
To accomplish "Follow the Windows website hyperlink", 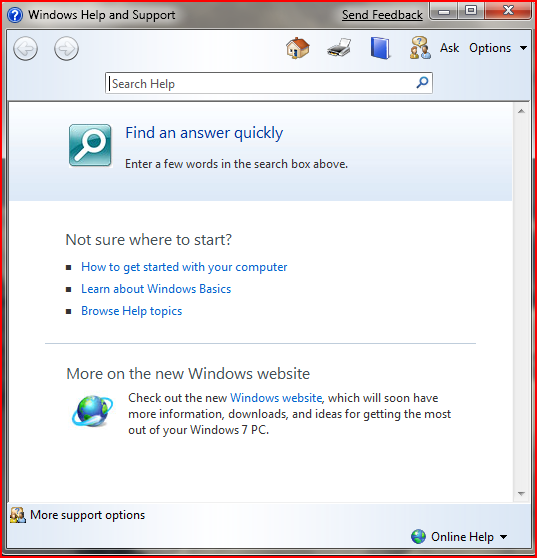I will [x=276, y=398].
